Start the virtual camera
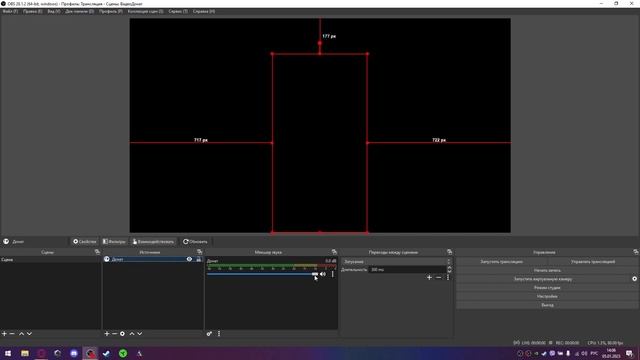640x360 pixels. (x=543, y=279)
